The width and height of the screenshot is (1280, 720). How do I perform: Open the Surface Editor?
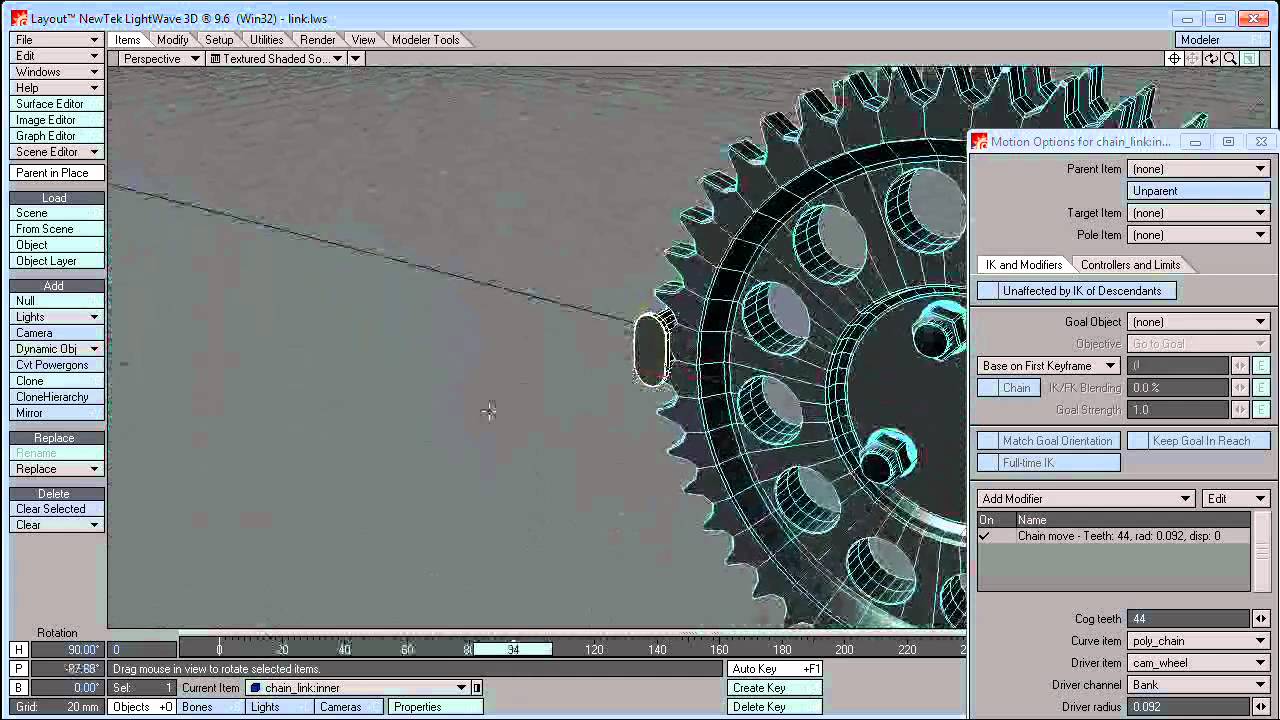pyautogui.click(x=57, y=104)
